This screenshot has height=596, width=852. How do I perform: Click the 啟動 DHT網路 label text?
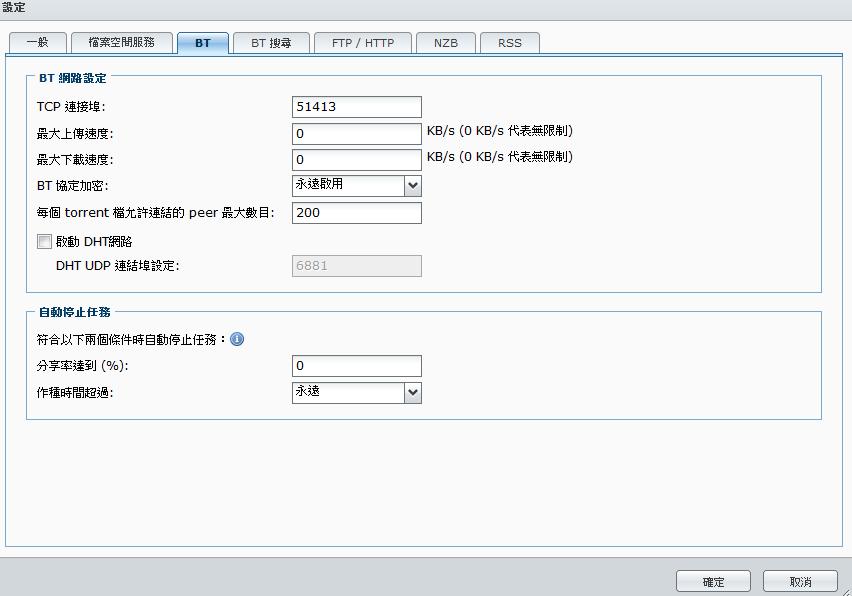tap(94, 241)
